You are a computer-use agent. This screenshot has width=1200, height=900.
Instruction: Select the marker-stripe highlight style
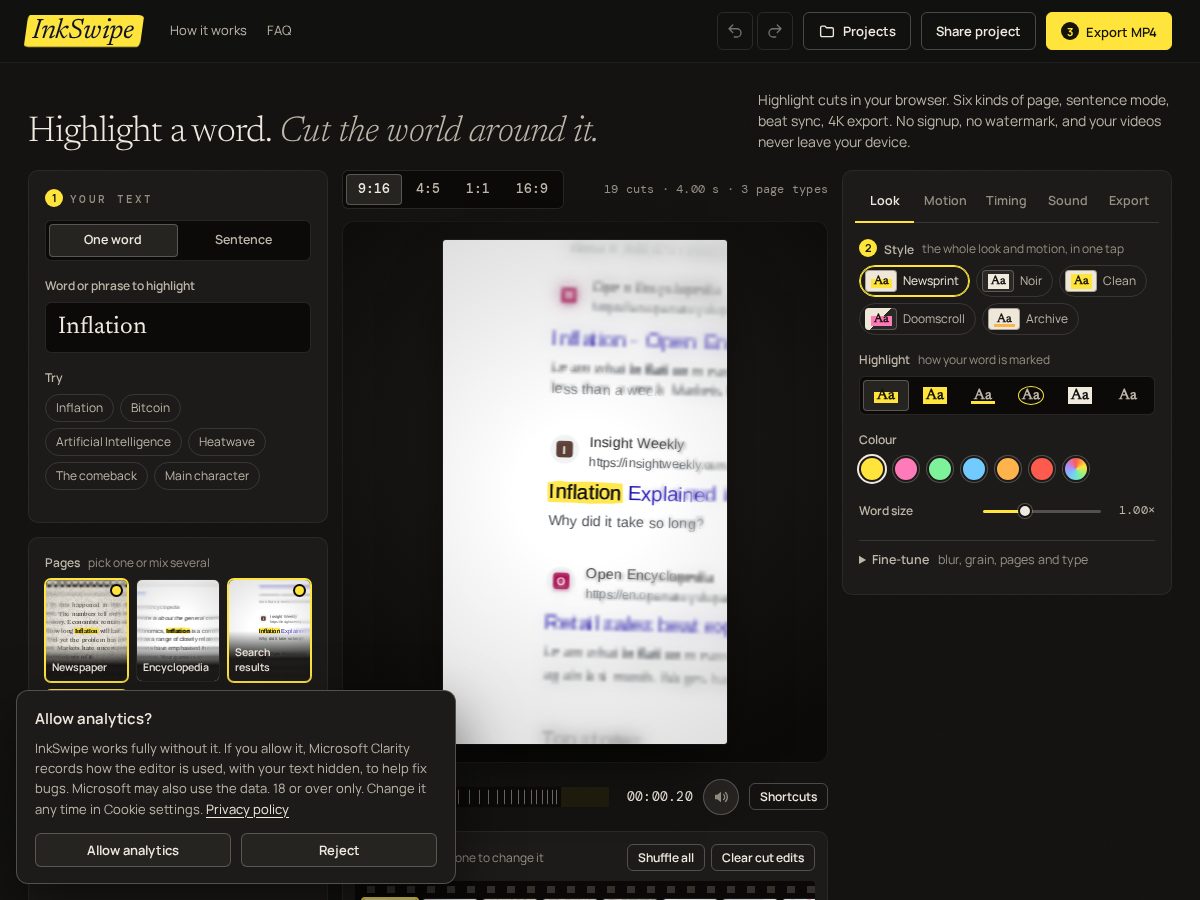(886, 395)
